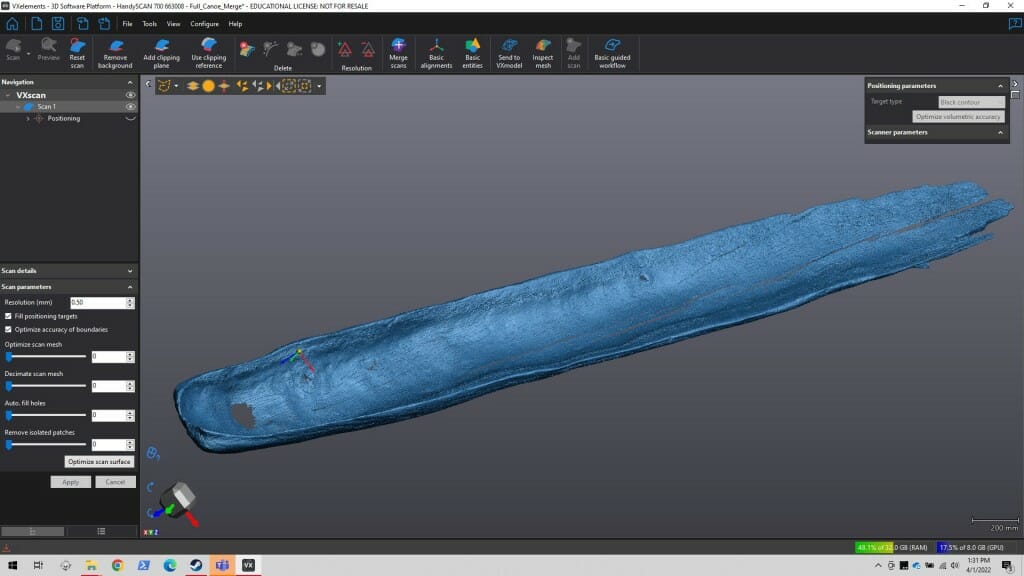Open the Configure menu
The height and width of the screenshot is (576, 1024).
coord(204,23)
